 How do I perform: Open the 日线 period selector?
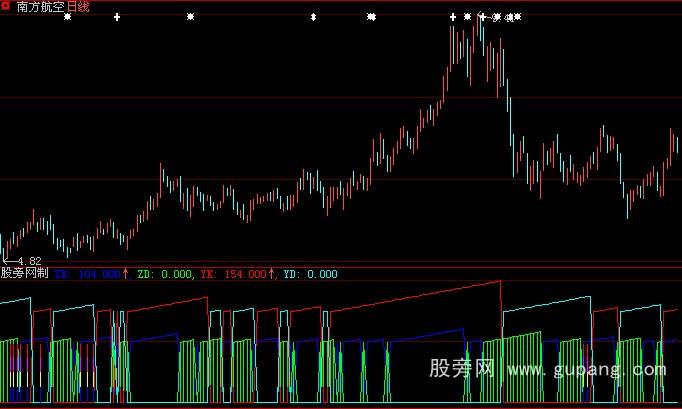(78, 7)
